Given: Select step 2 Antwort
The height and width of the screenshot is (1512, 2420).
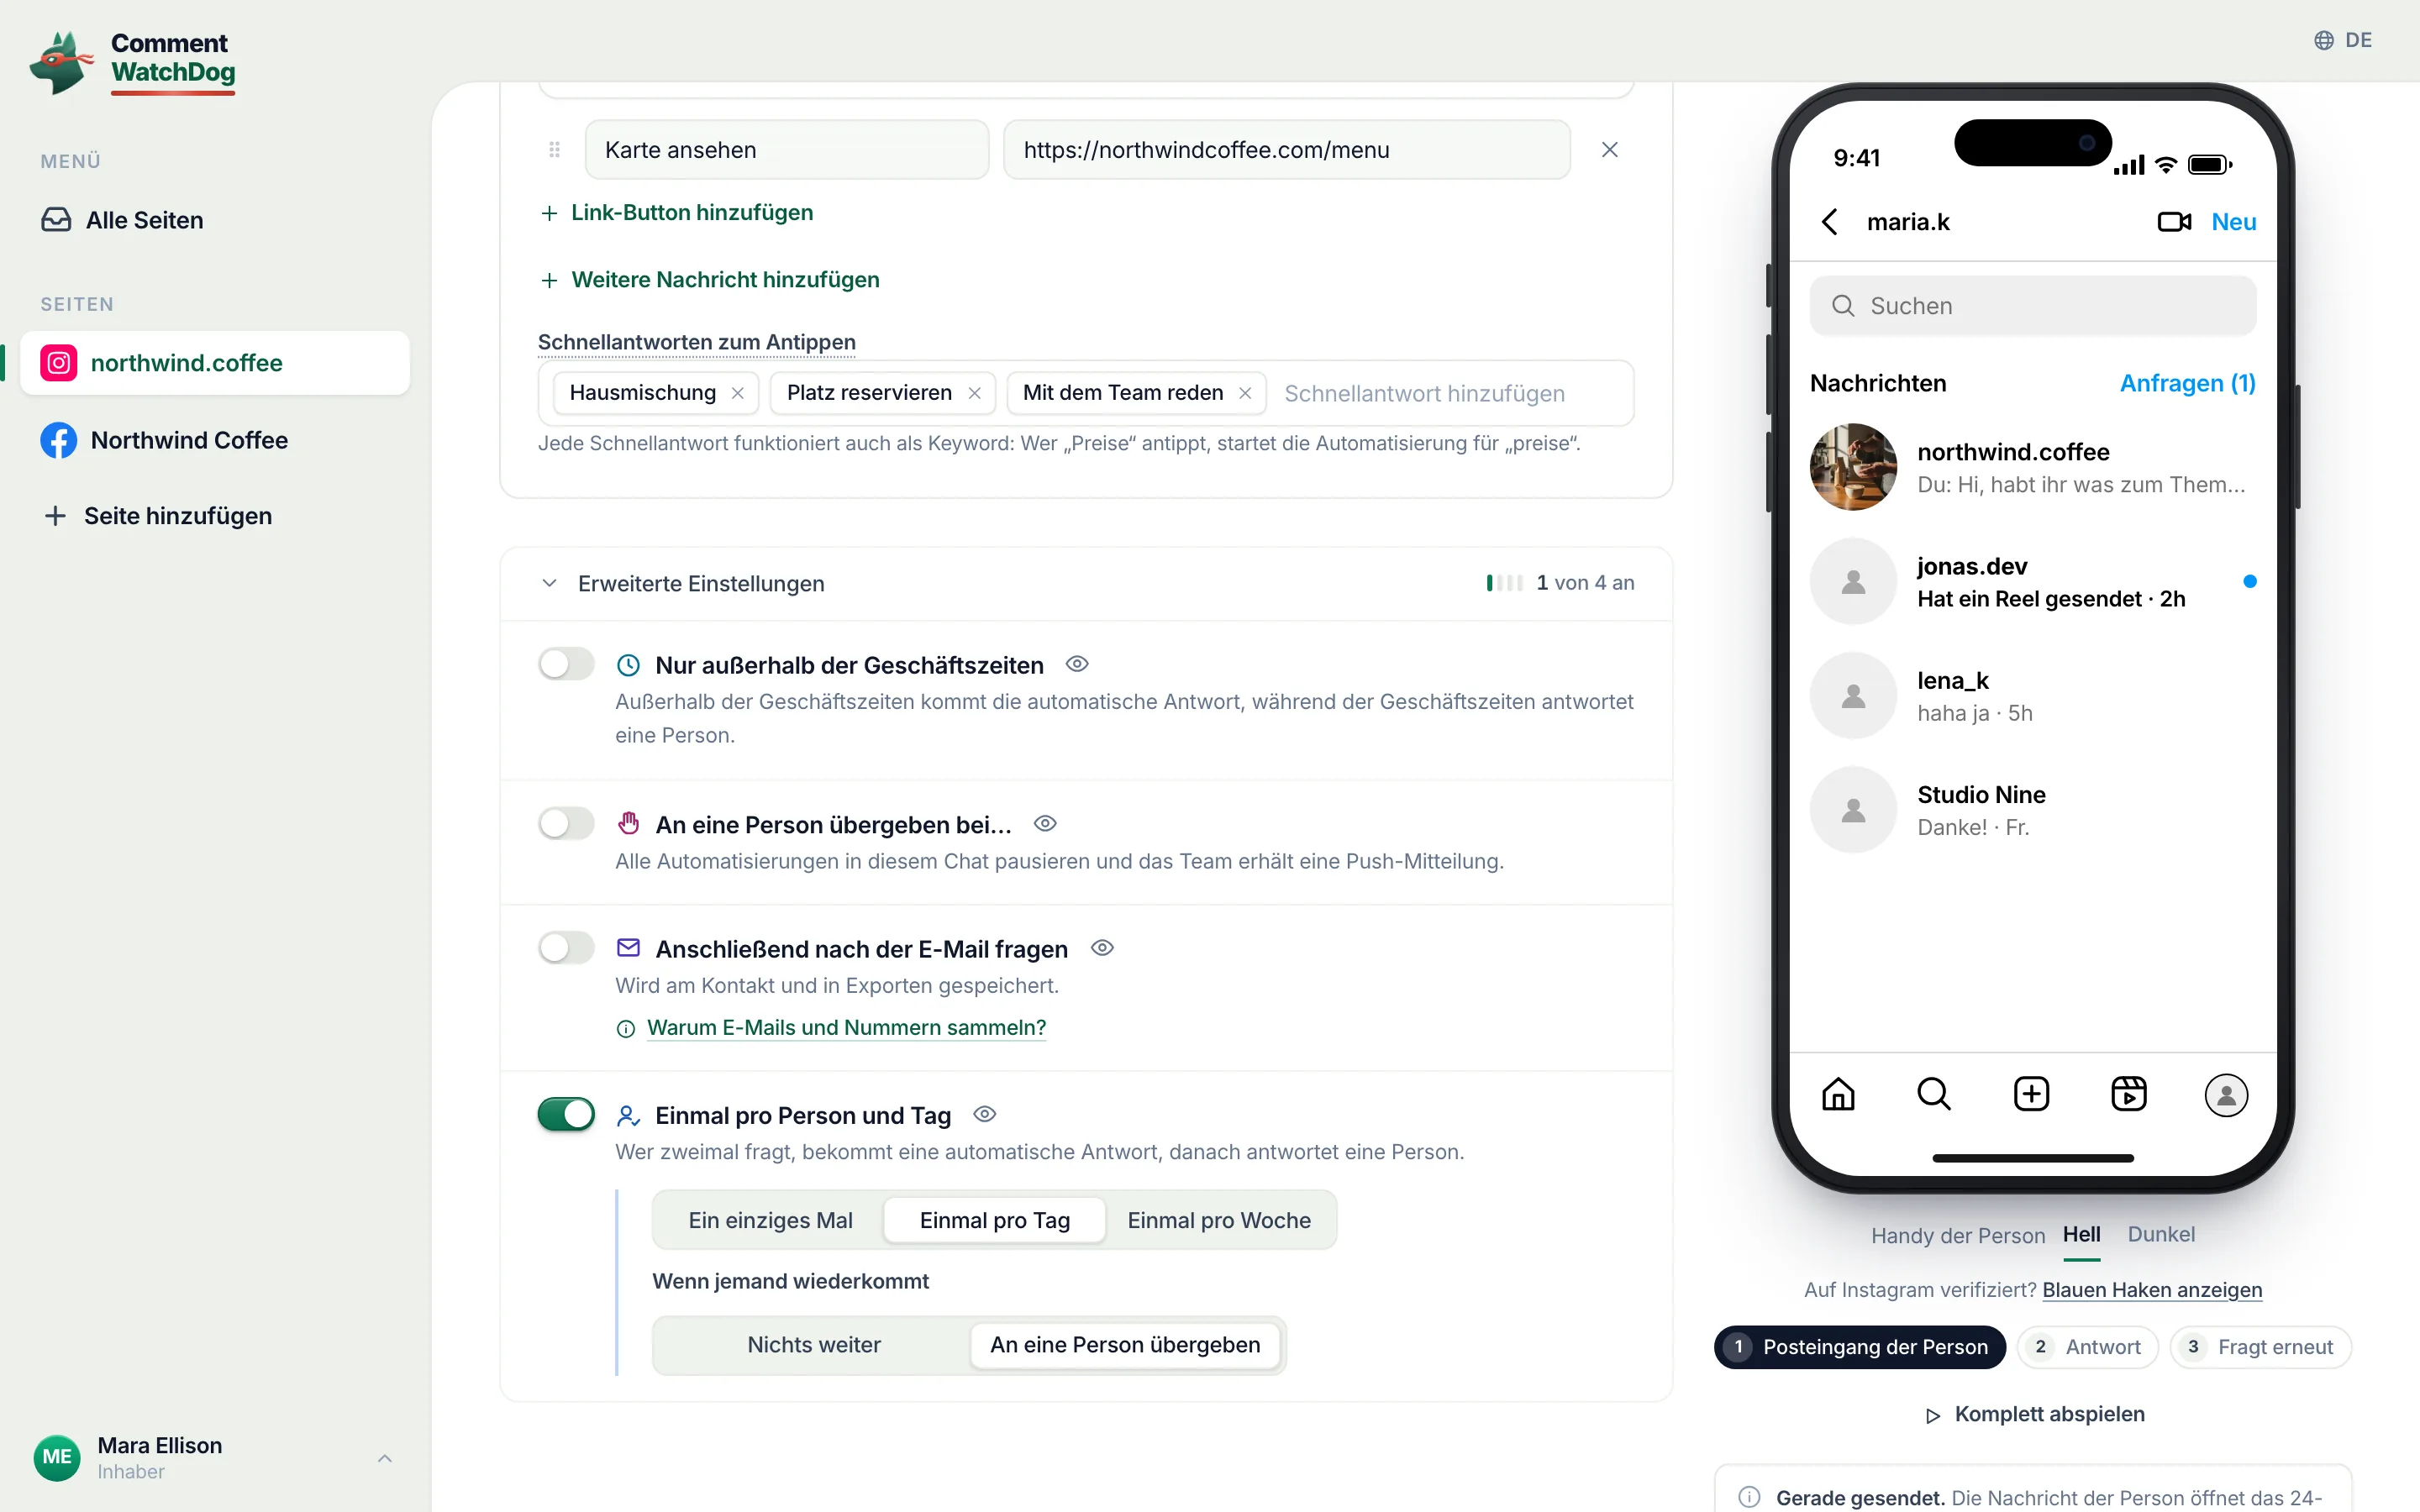Looking at the screenshot, I should (x=2088, y=1347).
